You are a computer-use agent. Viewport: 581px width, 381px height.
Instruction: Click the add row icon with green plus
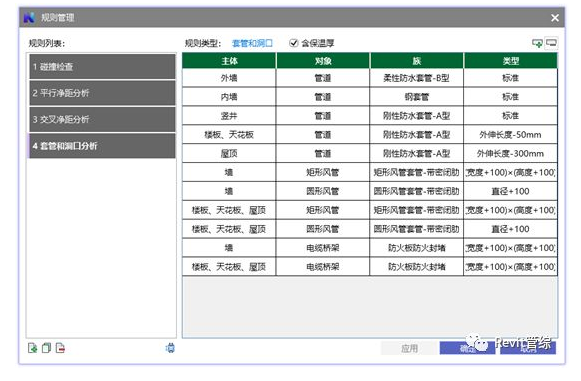(537, 43)
